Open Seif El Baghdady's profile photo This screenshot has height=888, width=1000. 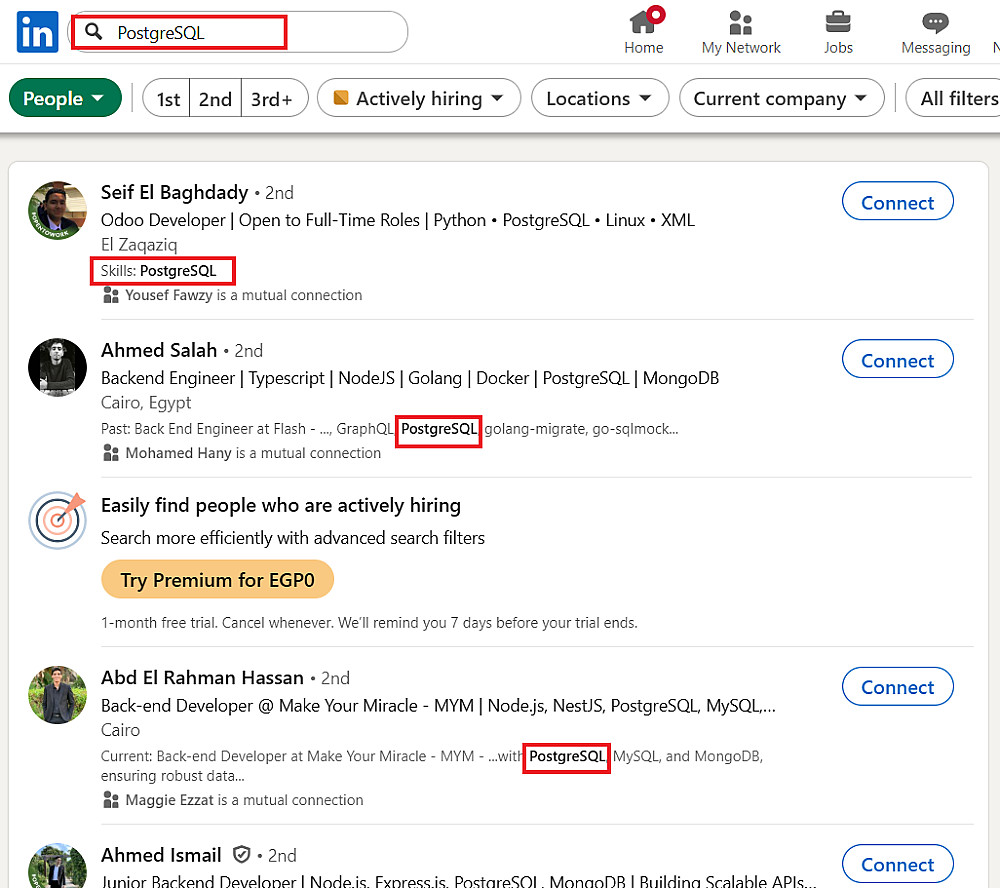(57, 211)
